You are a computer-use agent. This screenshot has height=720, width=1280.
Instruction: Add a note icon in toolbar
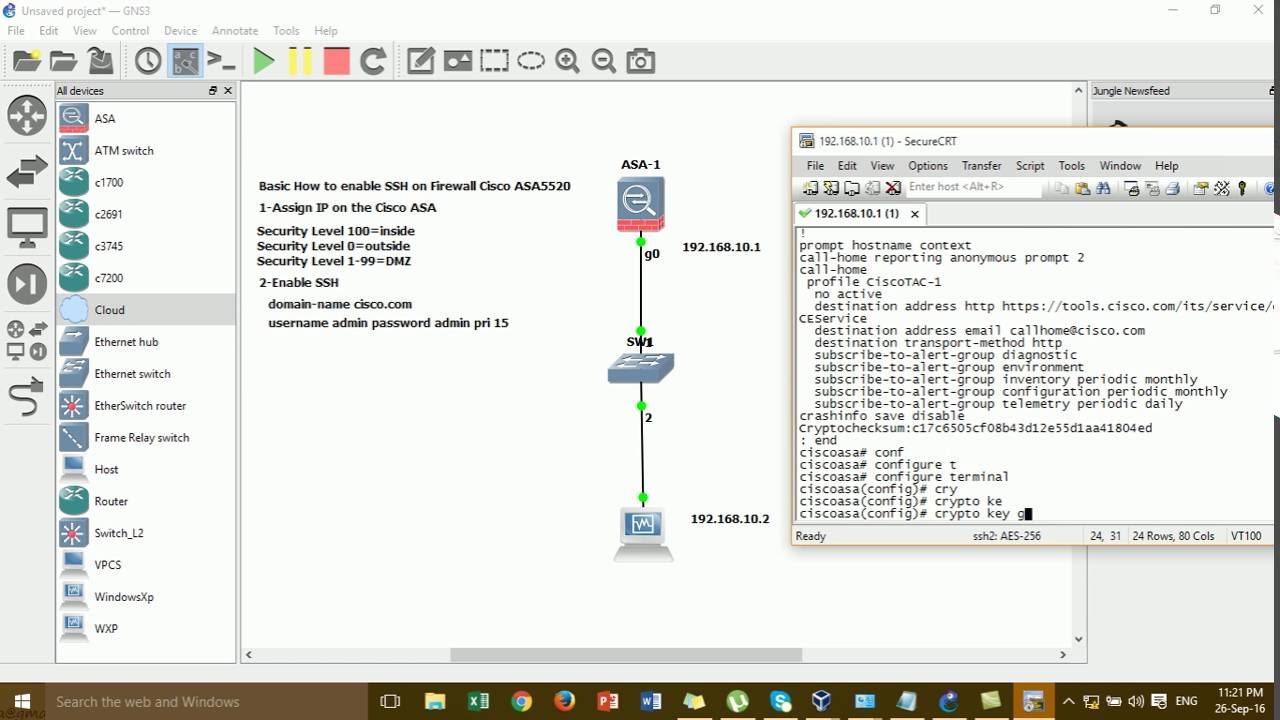[x=421, y=61]
